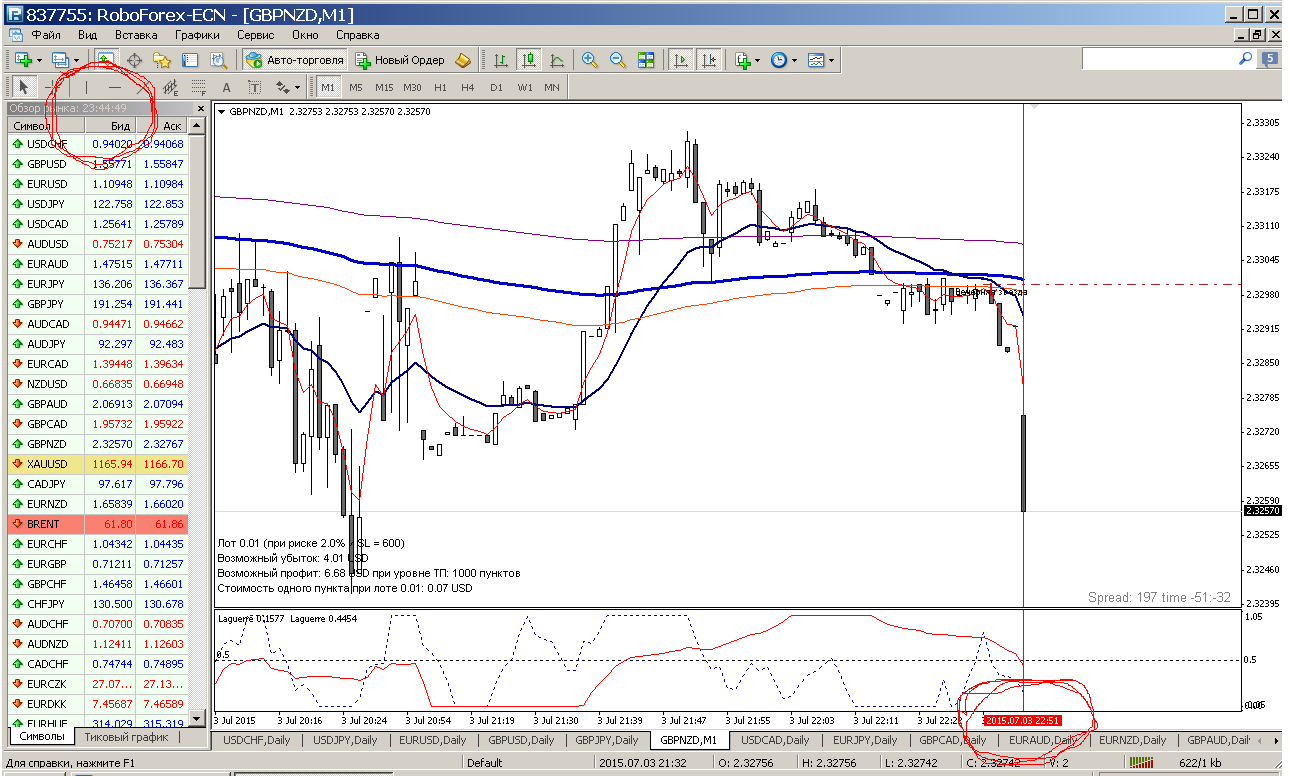Image resolution: width=1290 pixels, height=776 pixels.
Task: Select the GBPNZD row in Market Watch
Action: click(x=97, y=444)
